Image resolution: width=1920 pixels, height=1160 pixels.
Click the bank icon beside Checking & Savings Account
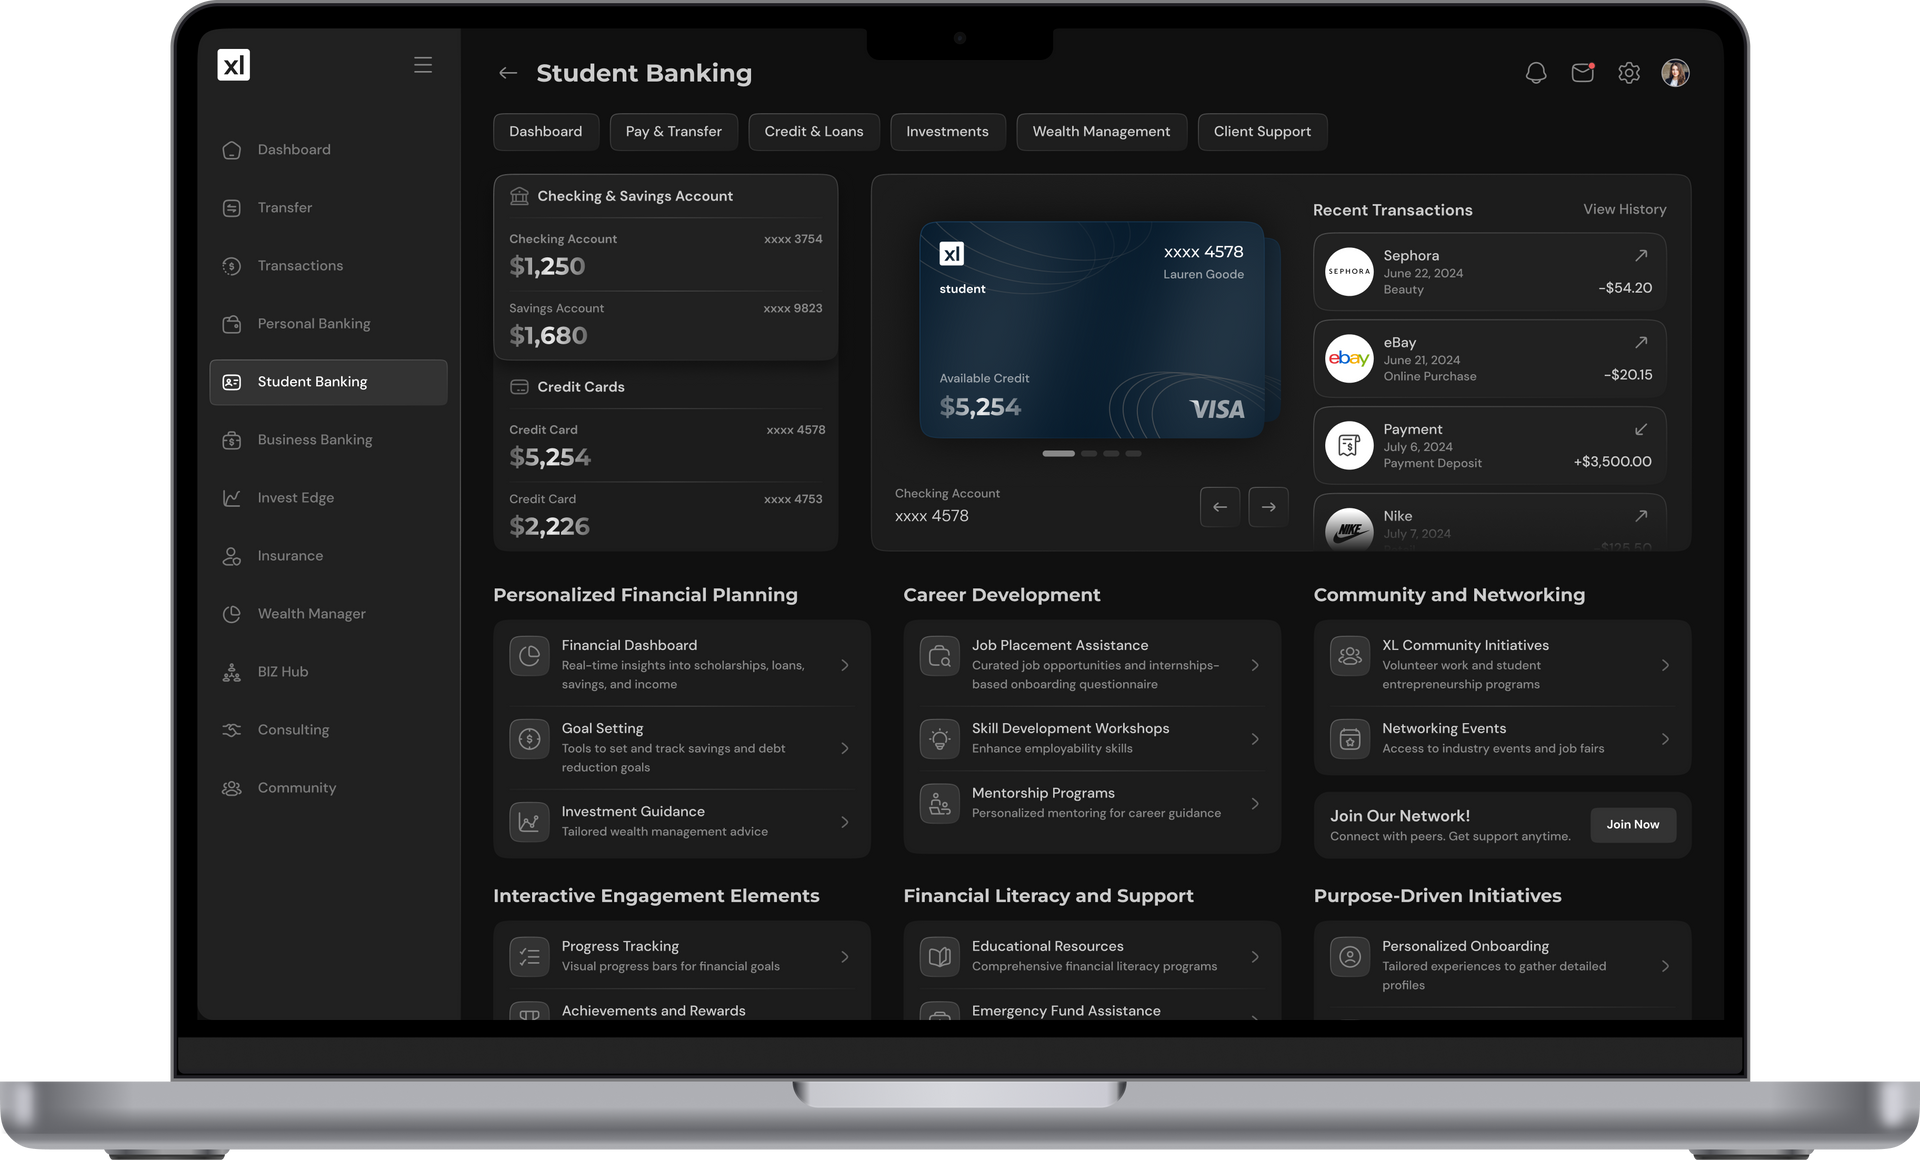(519, 196)
